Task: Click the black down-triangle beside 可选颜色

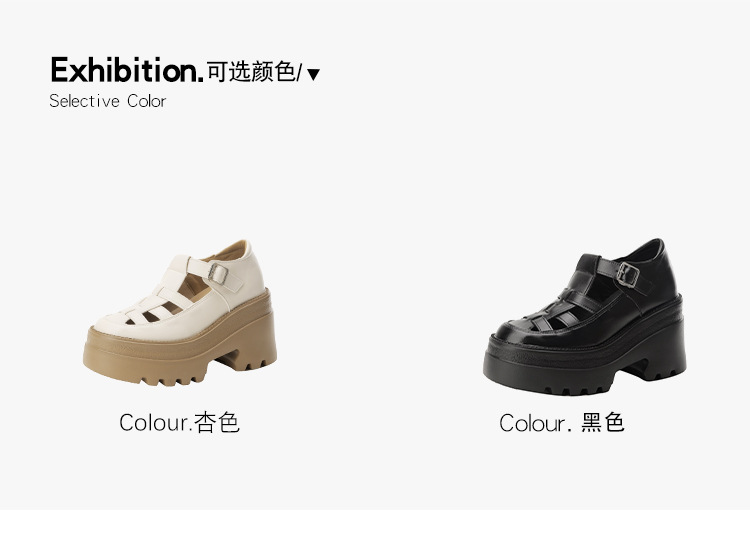Action: click(x=313, y=75)
